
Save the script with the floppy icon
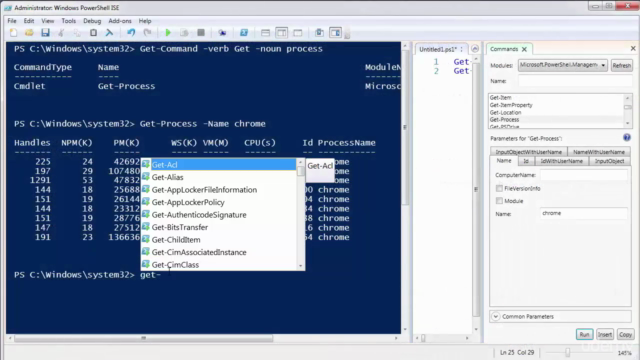click(45, 33)
